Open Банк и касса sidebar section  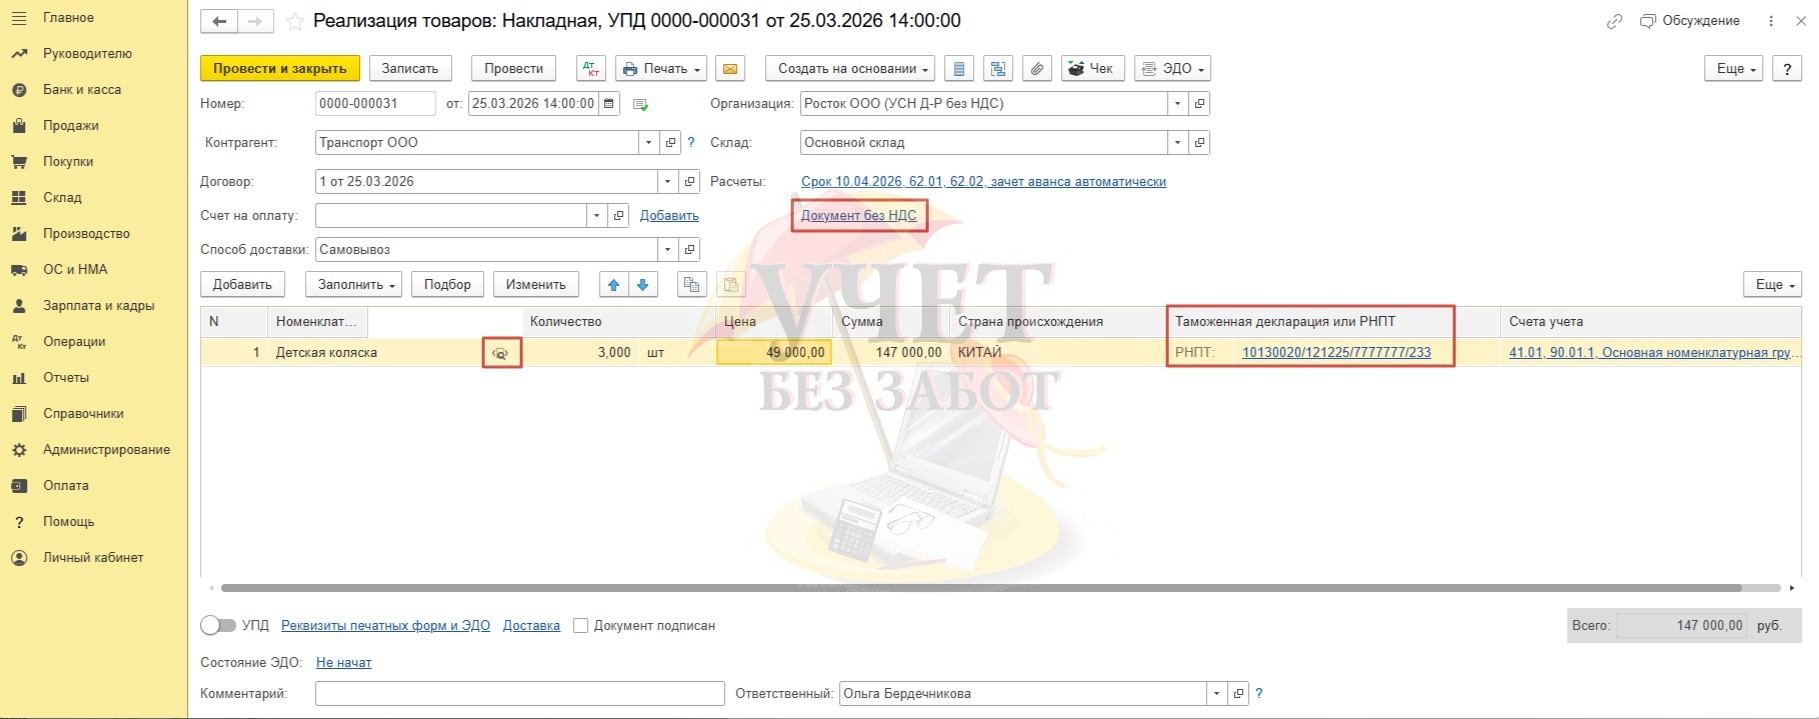coord(81,90)
